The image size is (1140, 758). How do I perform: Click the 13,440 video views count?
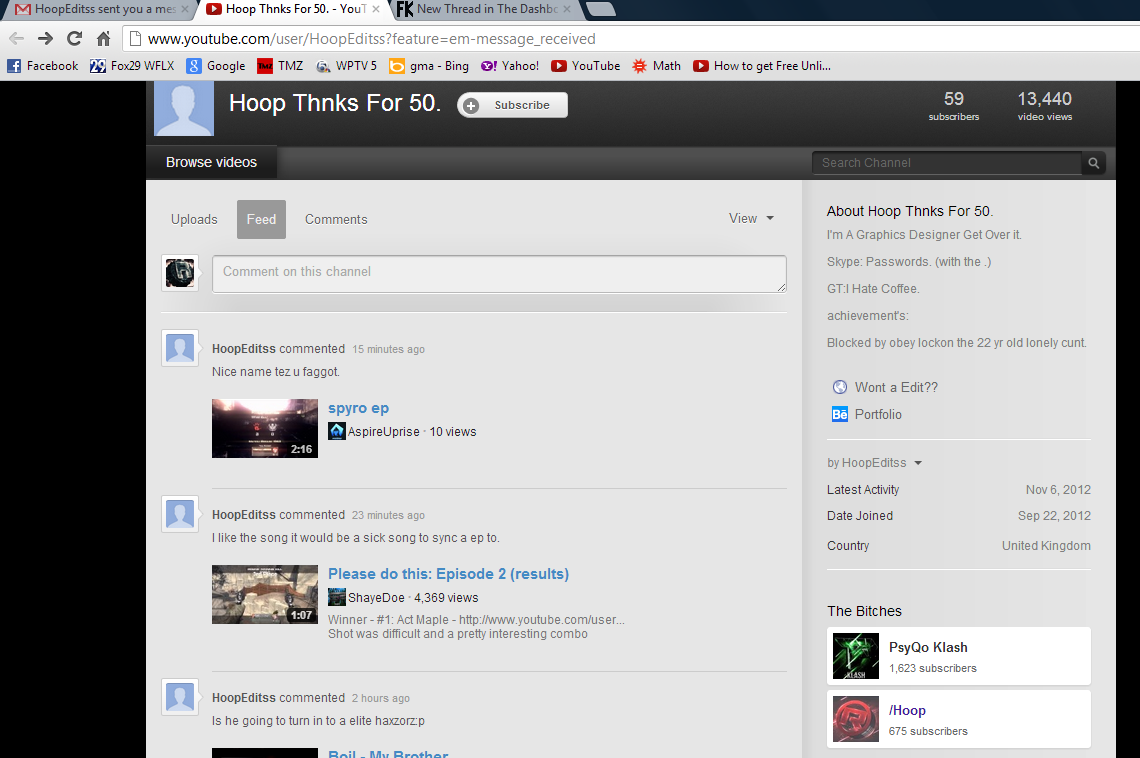click(x=1045, y=105)
